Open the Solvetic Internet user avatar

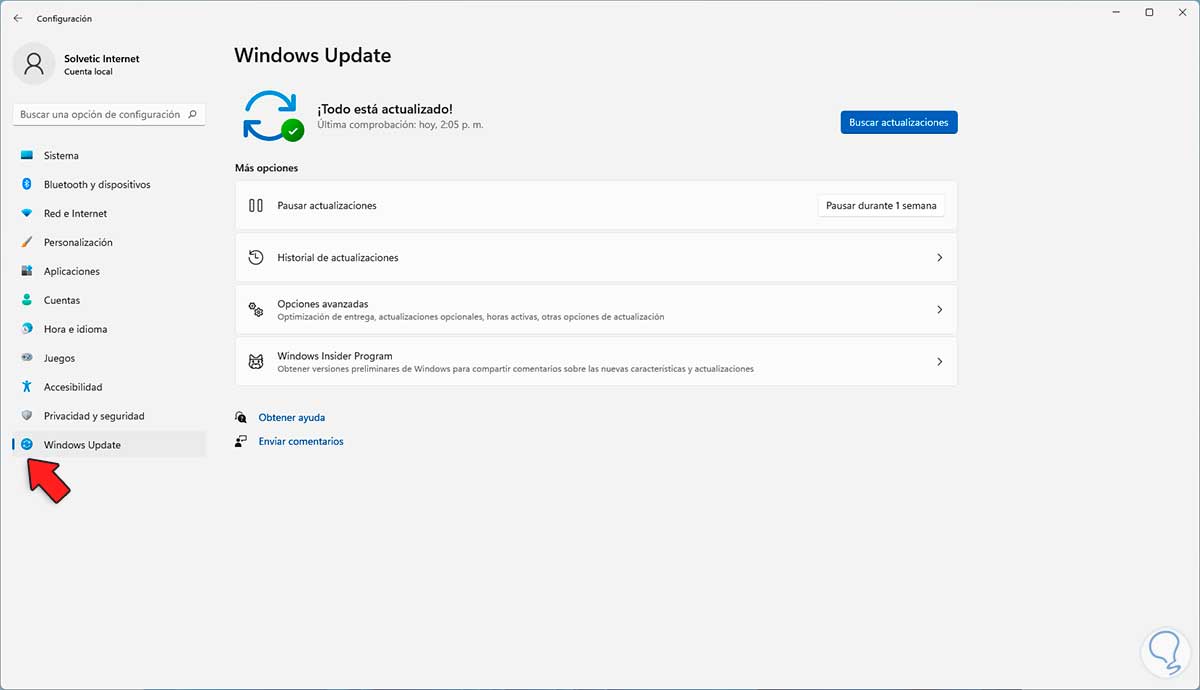pos(34,64)
